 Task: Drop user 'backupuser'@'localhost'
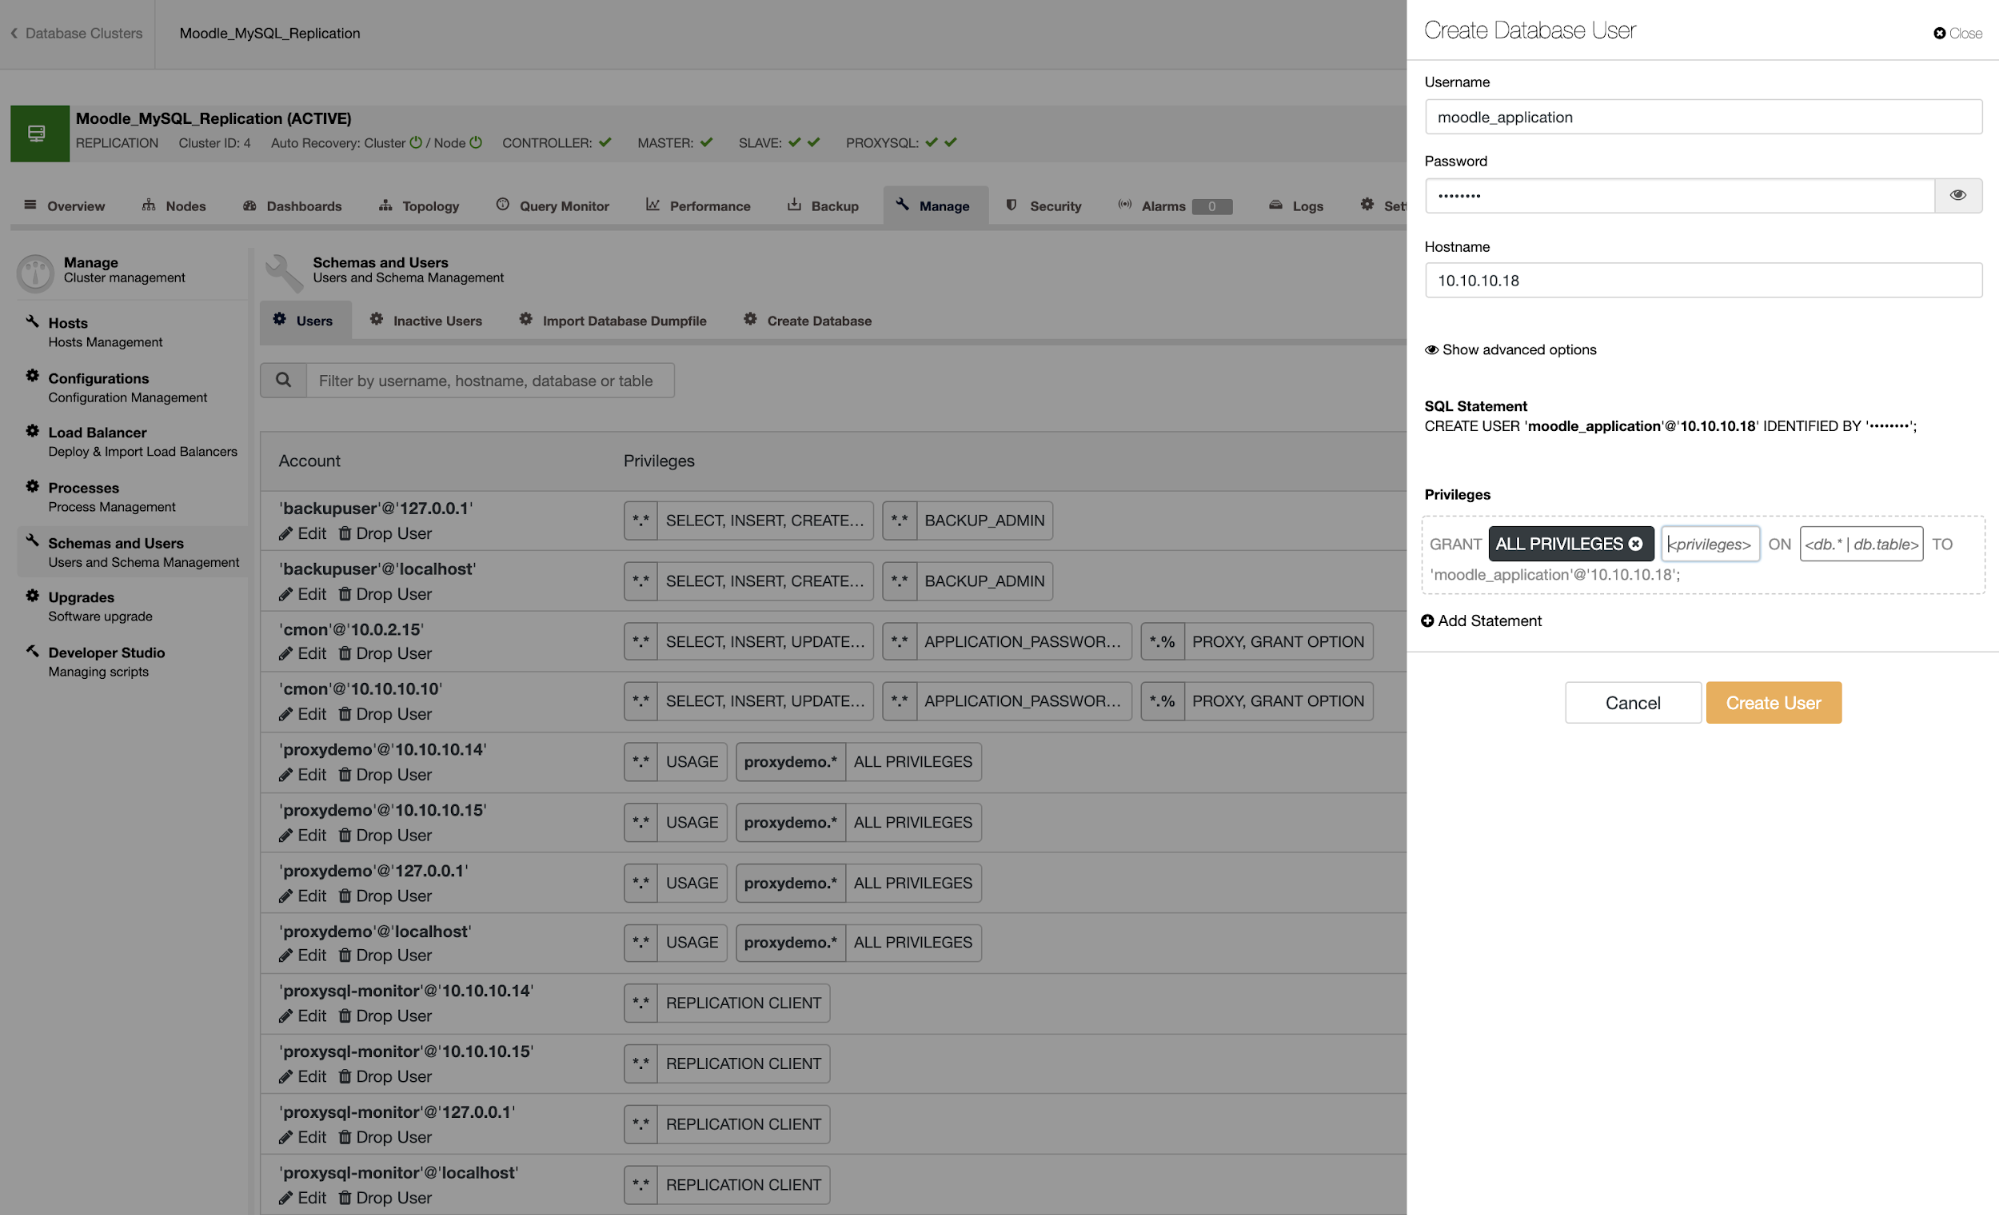coord(386,594)
